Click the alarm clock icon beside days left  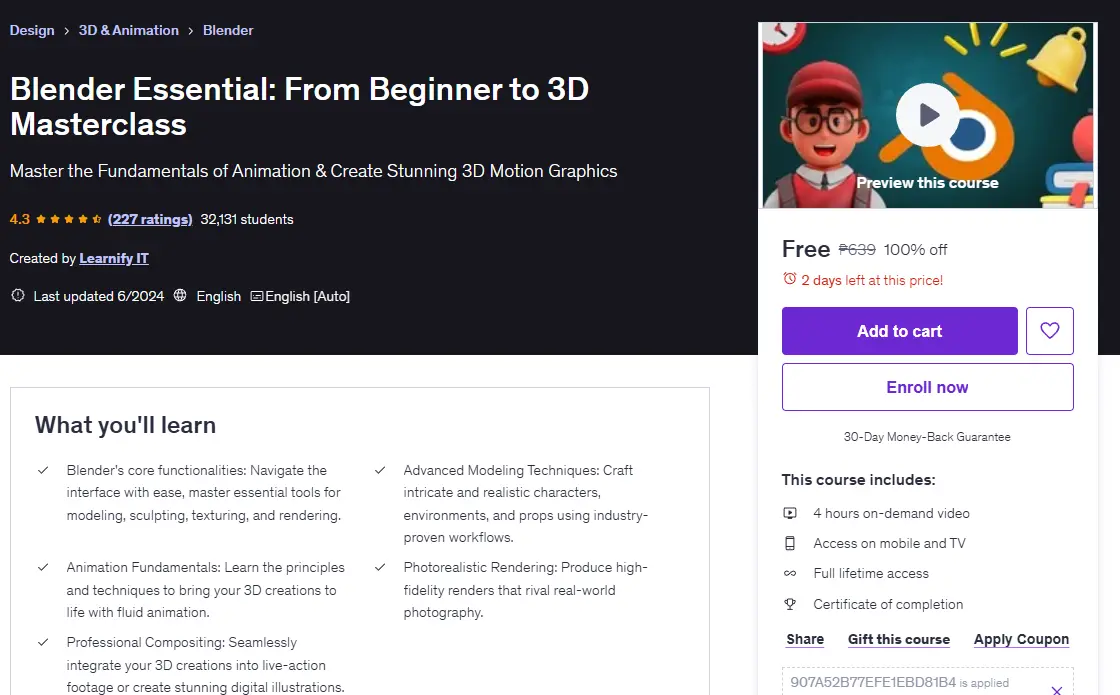(x=789, y=279)
